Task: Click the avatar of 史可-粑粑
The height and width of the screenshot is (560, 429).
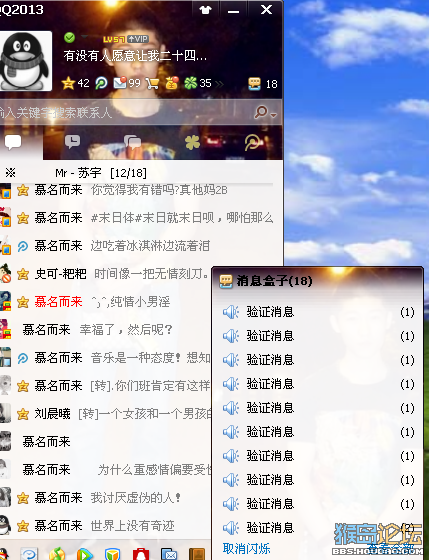Action: (x=5, y=274)
